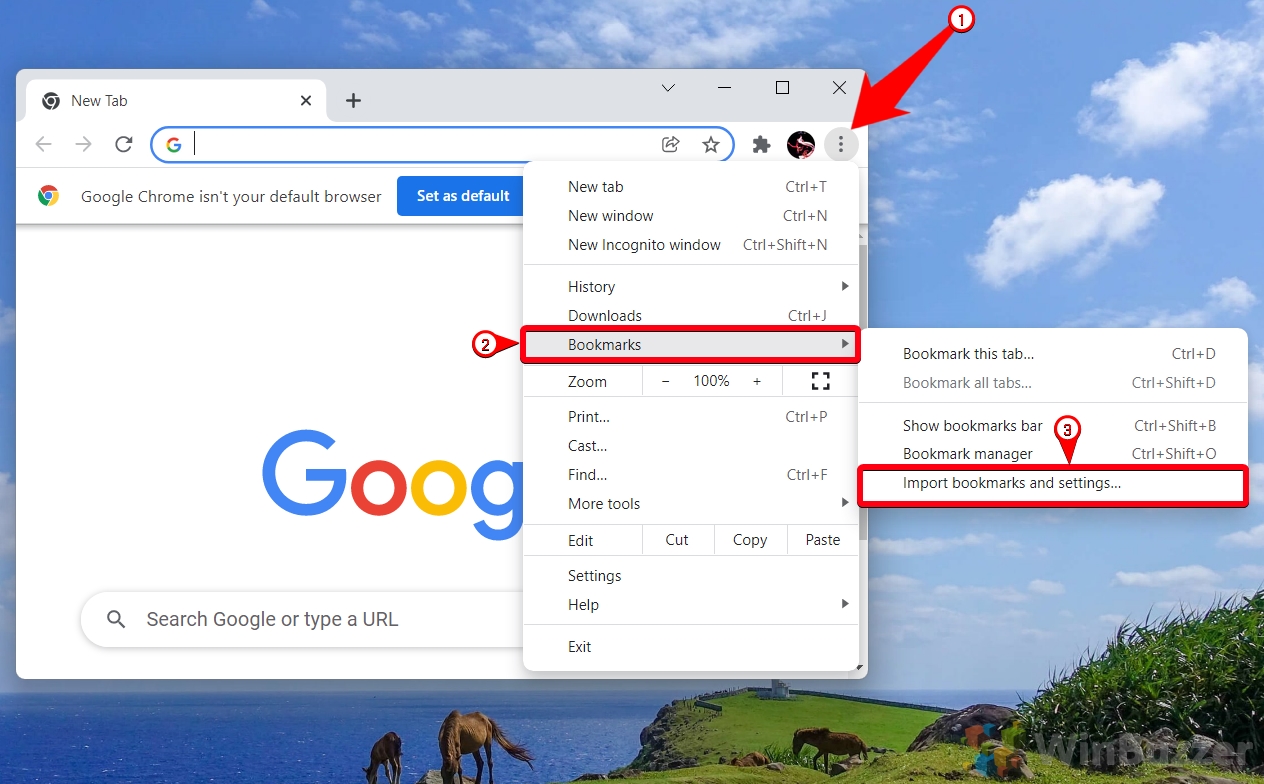1264x784 pixels.
Task: Click the back navigation arrow
Action: [x=43, y=144]
